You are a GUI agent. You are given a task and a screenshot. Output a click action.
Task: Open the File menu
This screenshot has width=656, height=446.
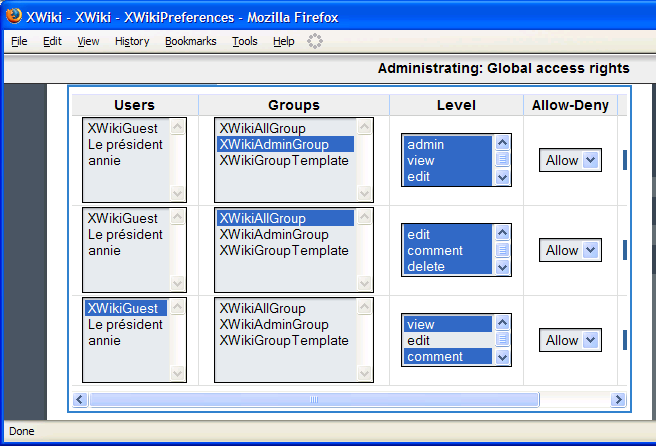(x=19, y=41)
